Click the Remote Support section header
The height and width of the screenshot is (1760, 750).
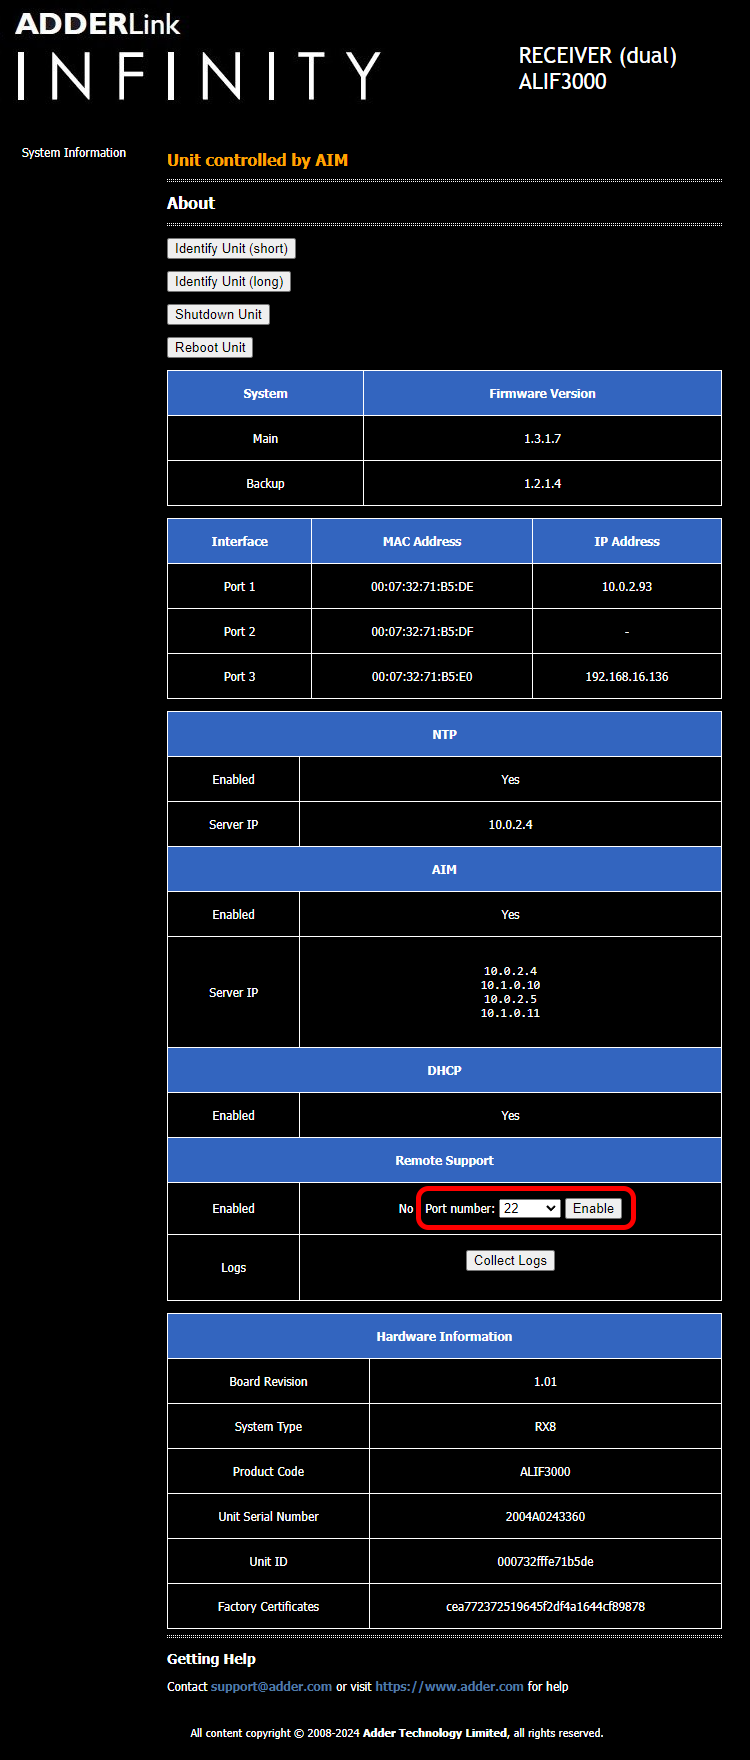pyautogui.click(x=444, y=1160)
